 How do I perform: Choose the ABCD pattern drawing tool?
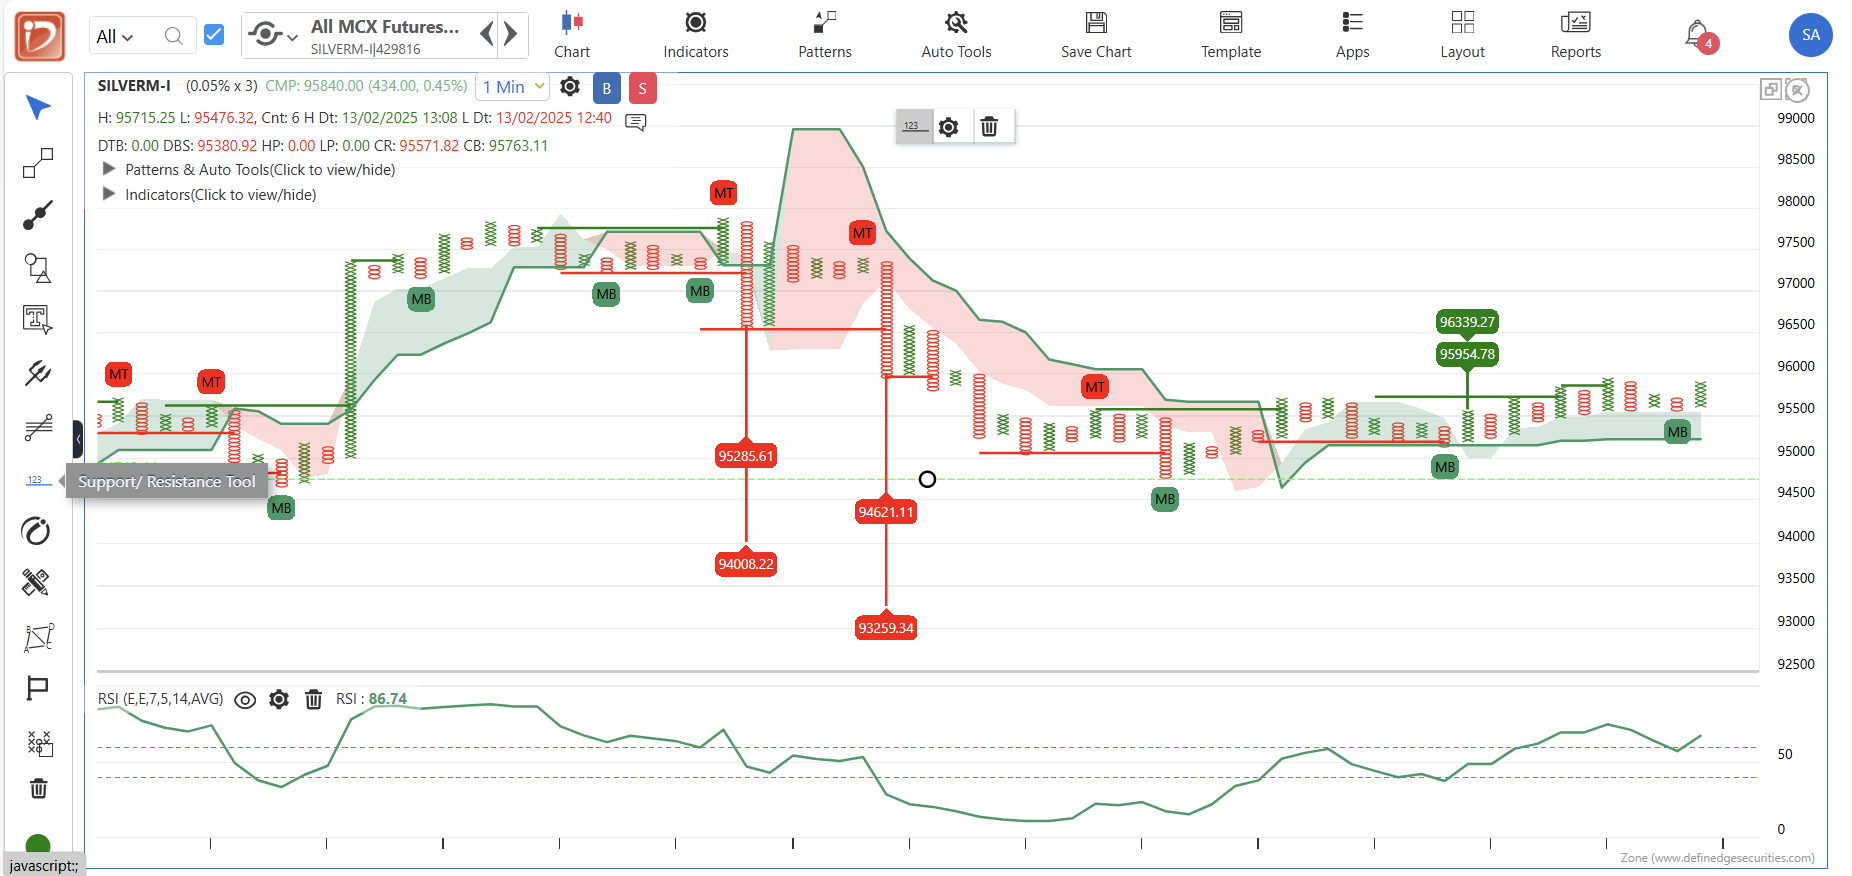point(38,636)
